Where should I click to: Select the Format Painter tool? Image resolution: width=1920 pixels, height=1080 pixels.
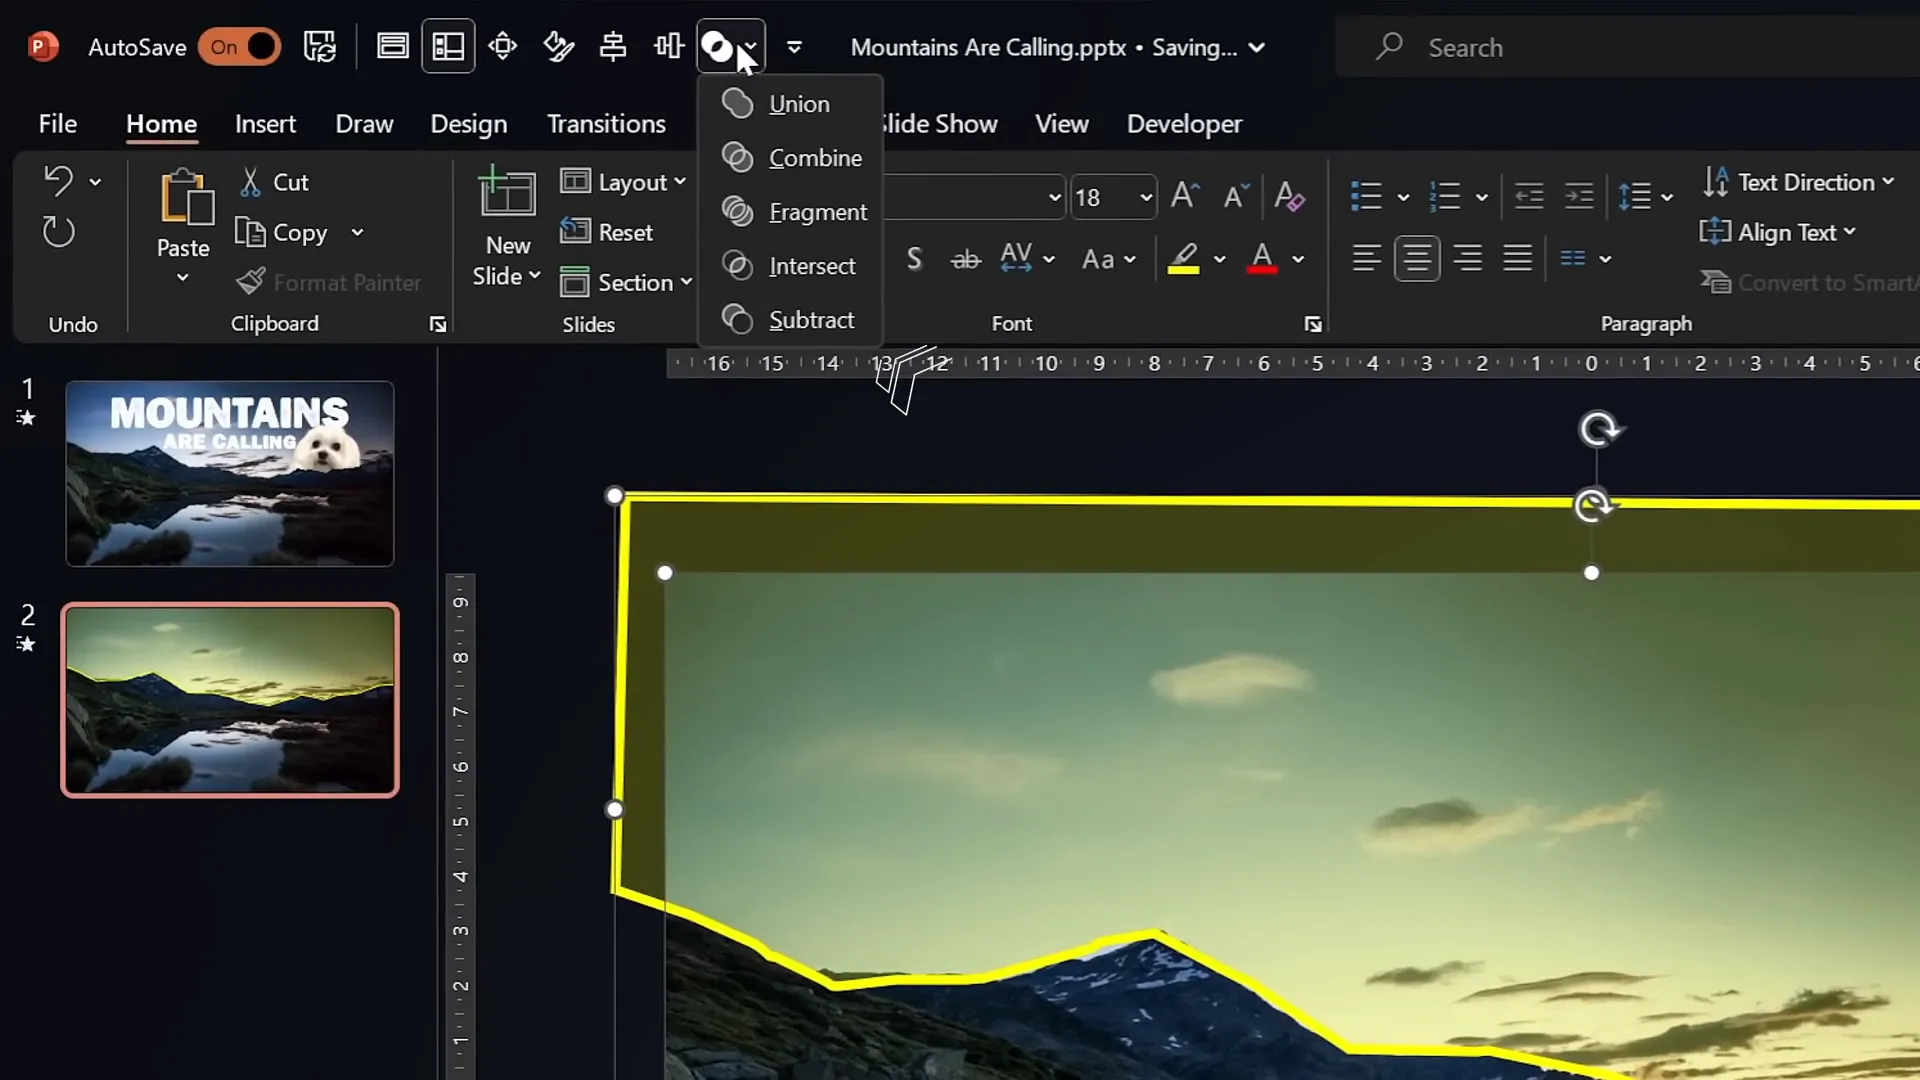coord(330,282)
